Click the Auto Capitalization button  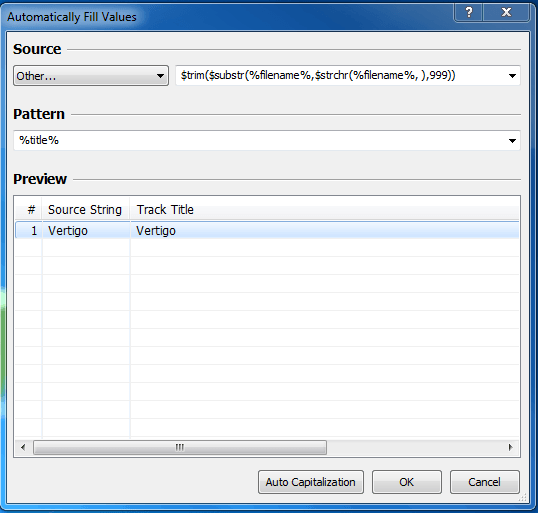click(x=311, y=482)
